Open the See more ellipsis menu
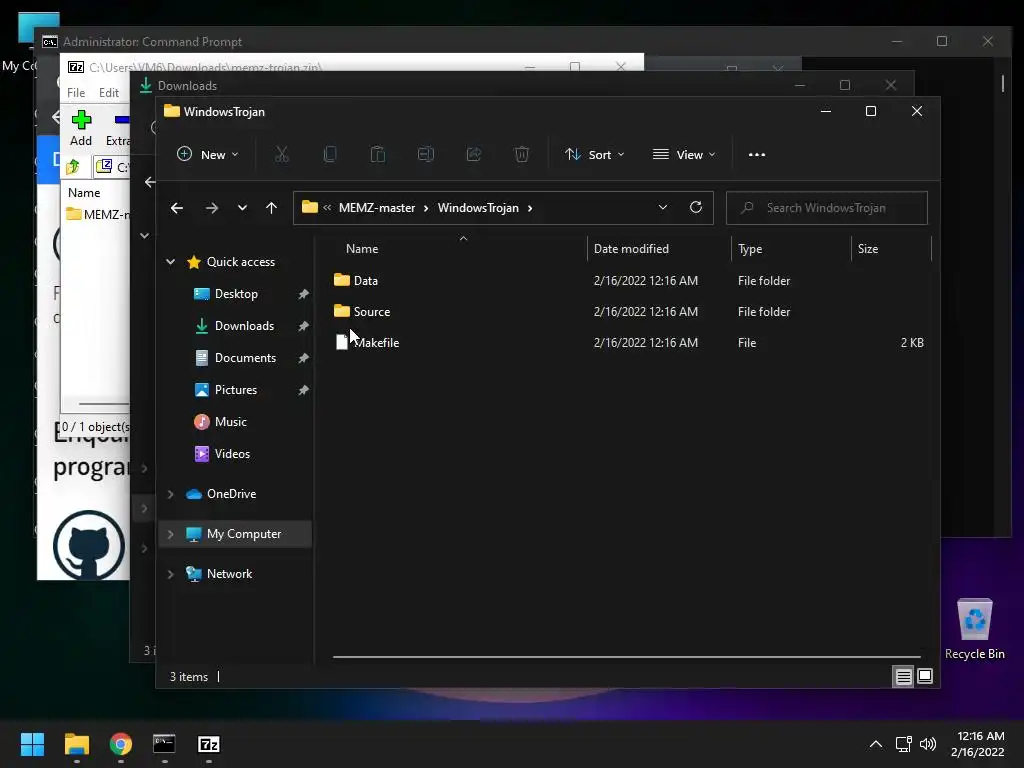The height and width of the screenshot is (768, 1024). pyautogui.click(x=757, y=155)
